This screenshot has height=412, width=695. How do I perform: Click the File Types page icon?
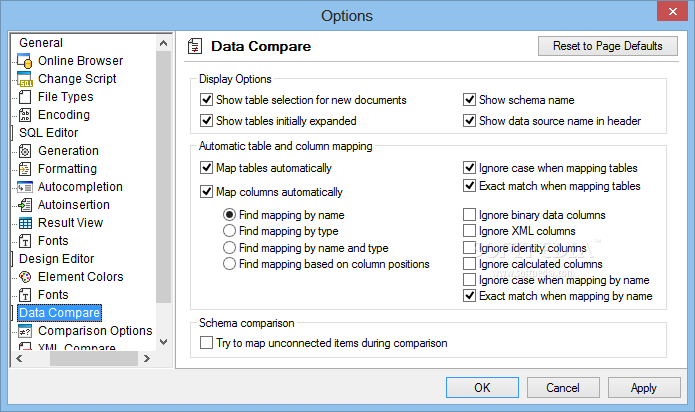pos(25,97)
